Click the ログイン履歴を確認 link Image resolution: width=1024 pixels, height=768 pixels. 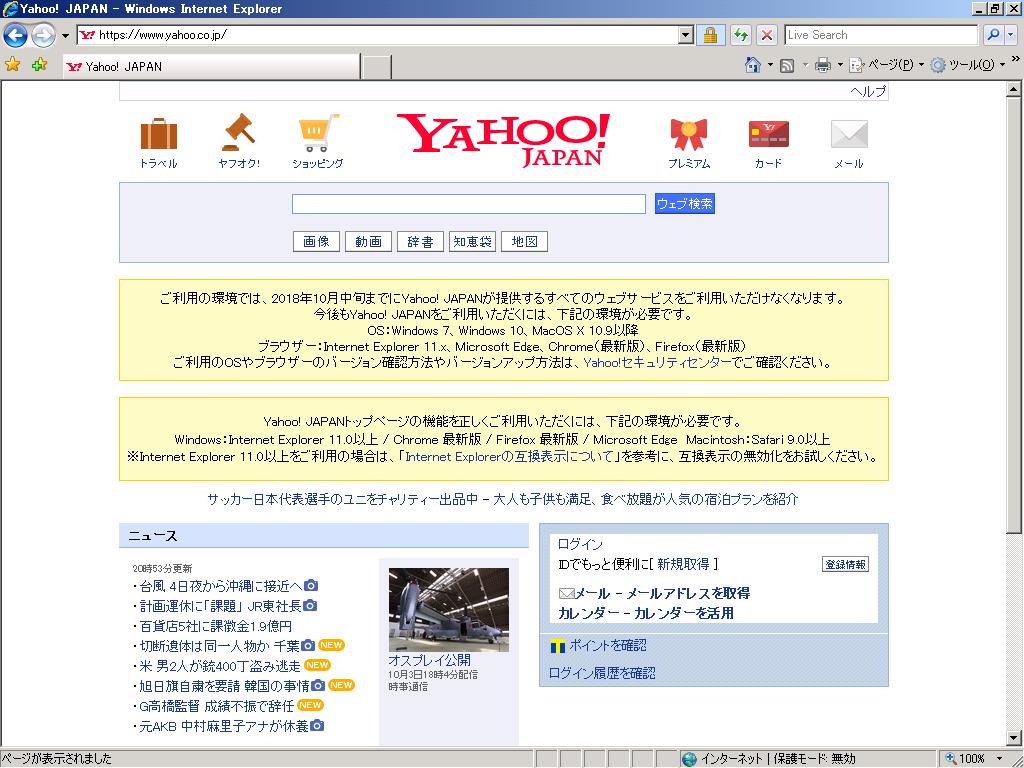tap(601, 673)
